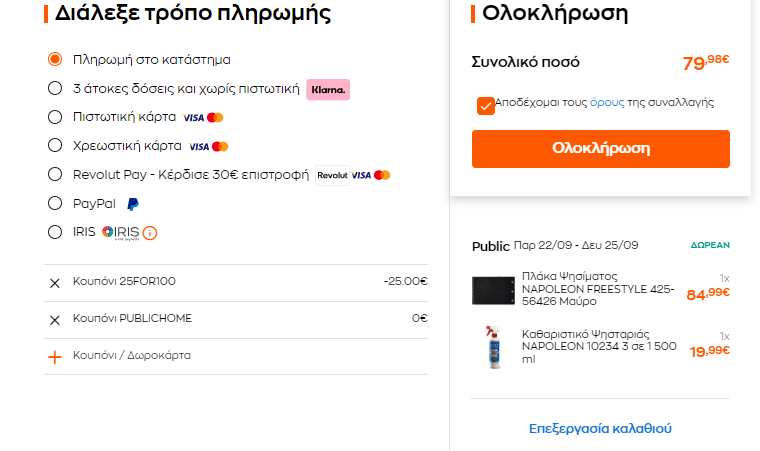Remove coupon PUBLICHOME with X icon

point(55,320)
